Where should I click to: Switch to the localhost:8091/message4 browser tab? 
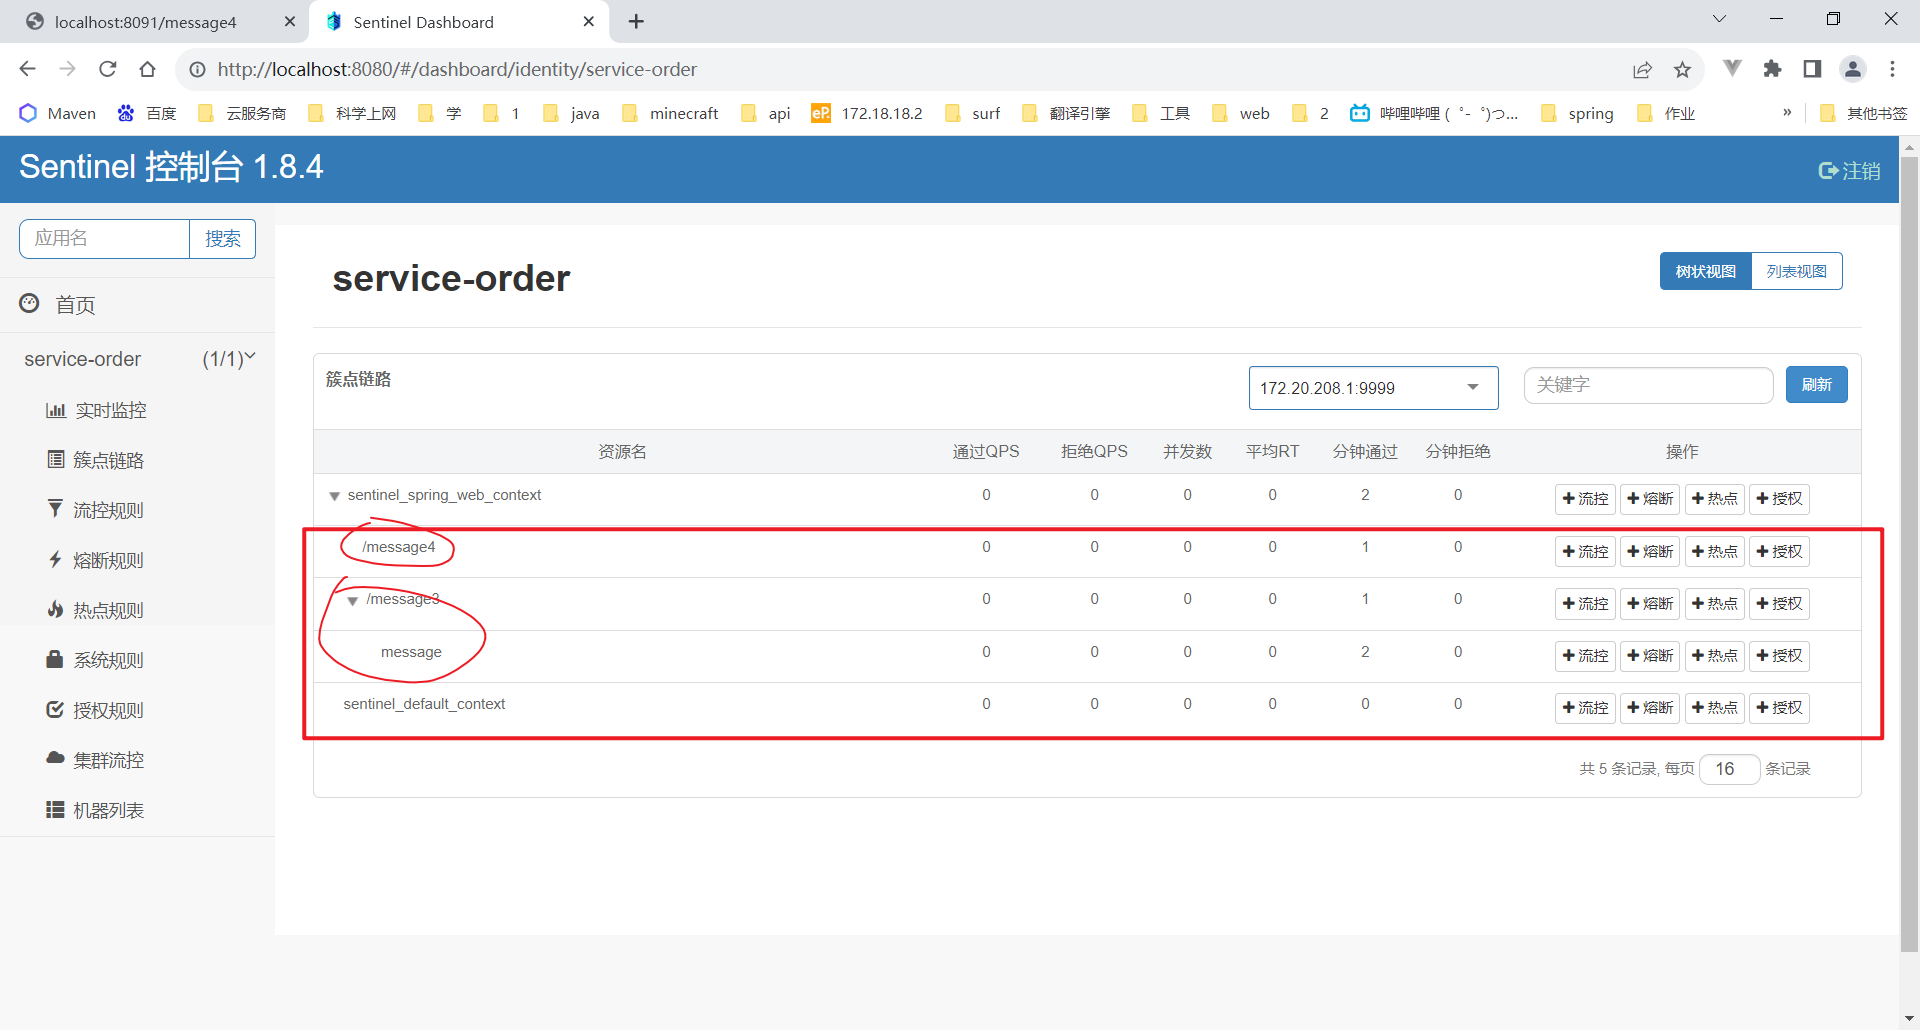pos(145,22)
